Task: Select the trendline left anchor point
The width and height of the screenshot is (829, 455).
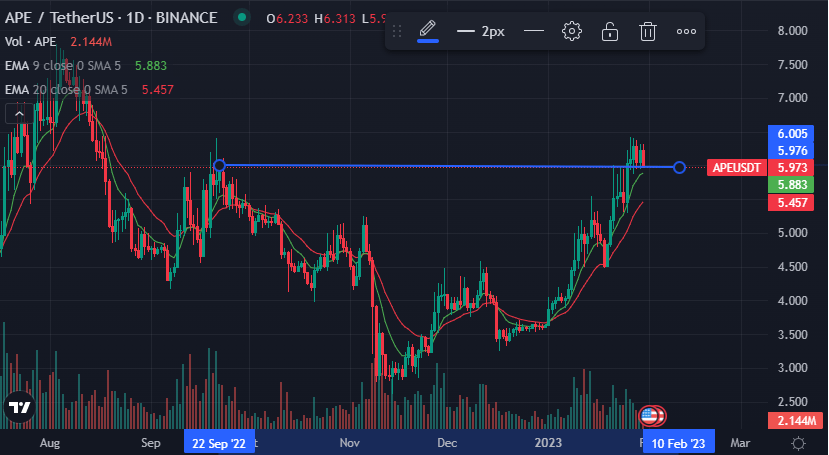Action: click(x=219, y=166)
